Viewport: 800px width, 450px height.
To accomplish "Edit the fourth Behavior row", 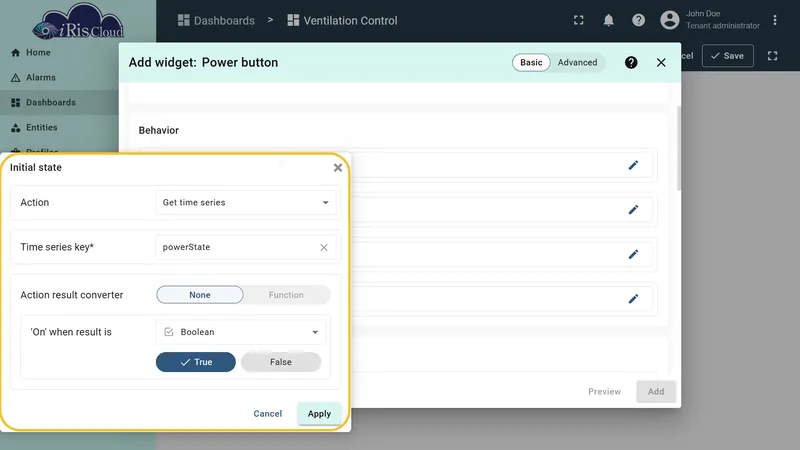I will click(x=633, y=298).
